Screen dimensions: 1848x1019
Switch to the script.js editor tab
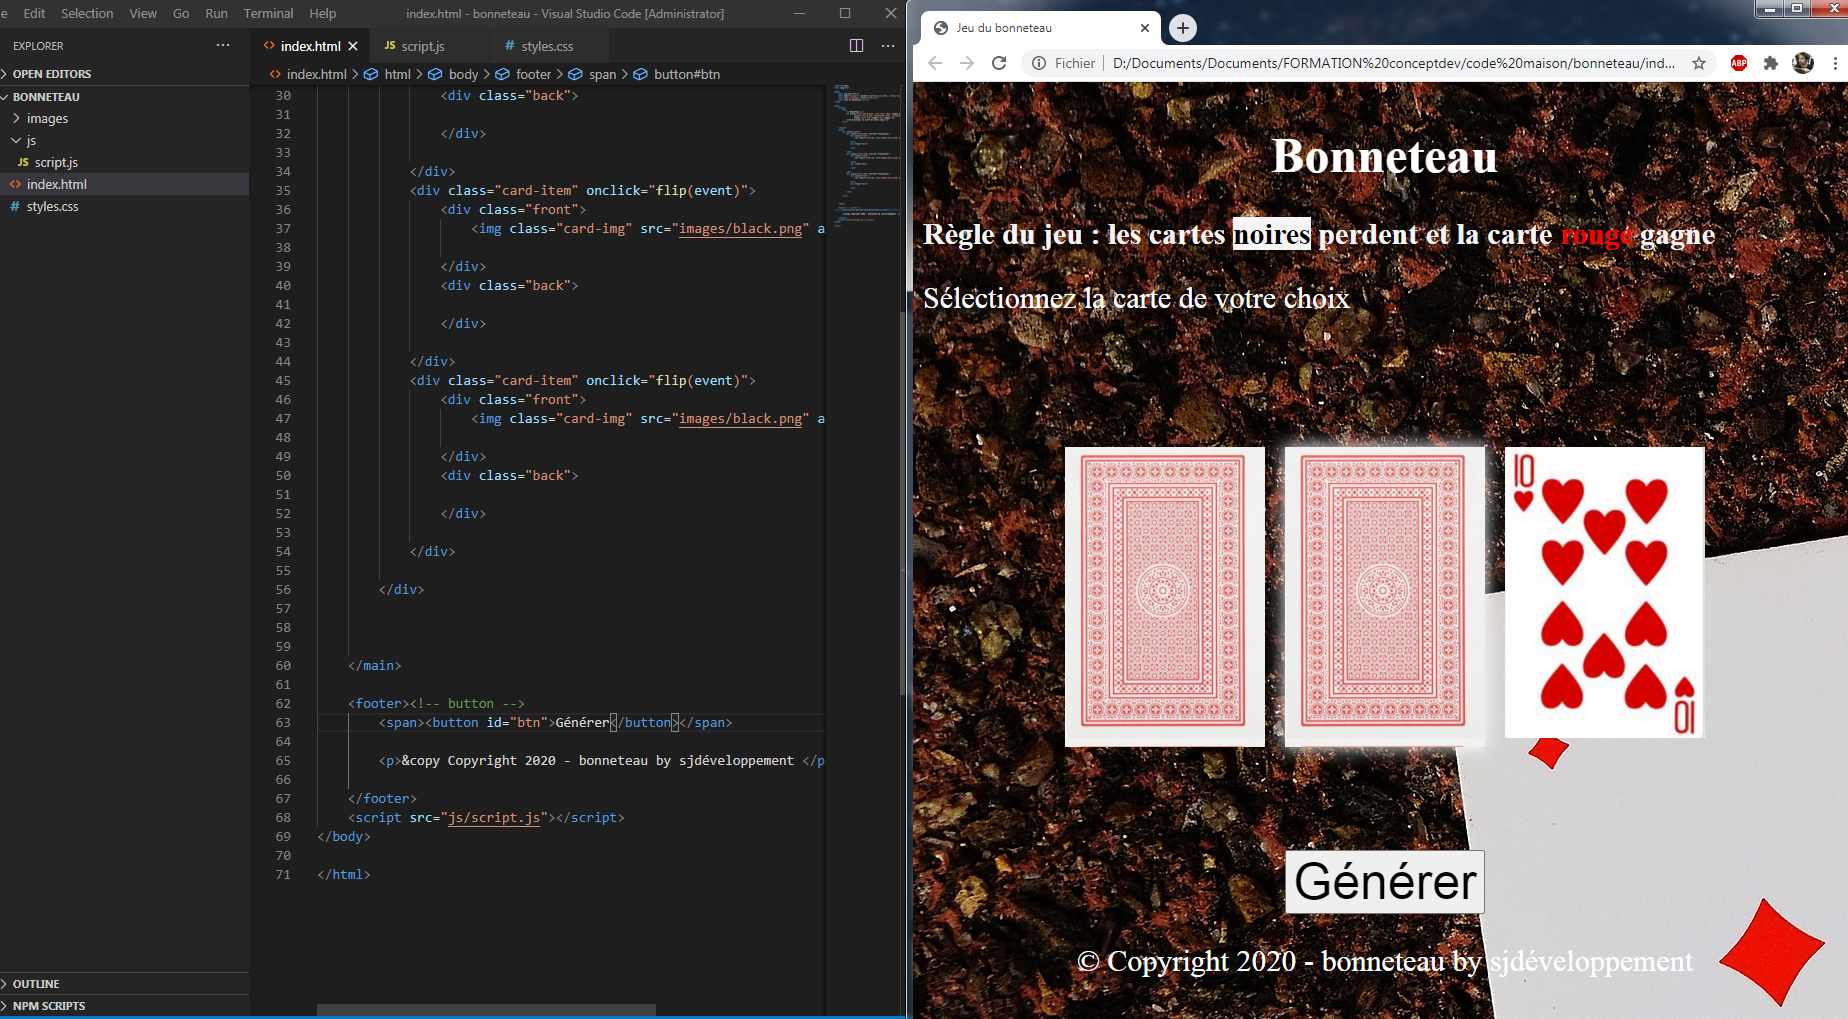[x=430, y=46]
